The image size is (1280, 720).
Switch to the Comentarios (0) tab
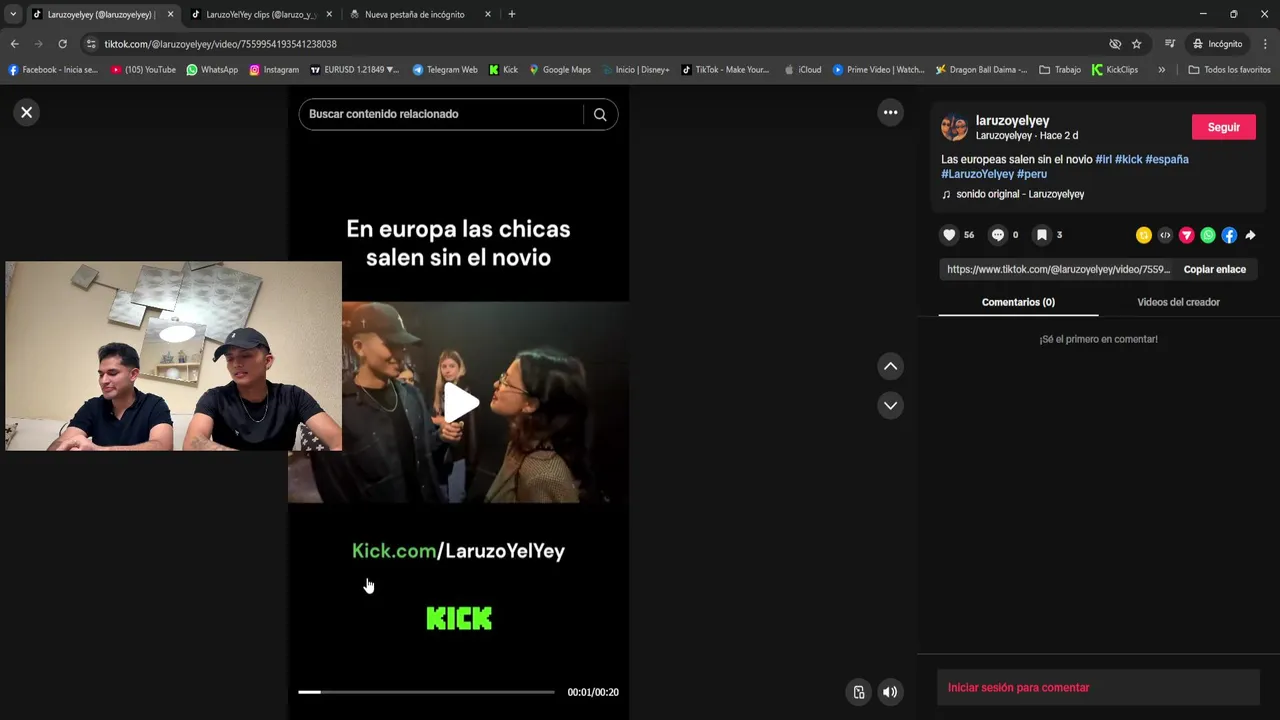pyautogui.click(x=1018, y=302)
